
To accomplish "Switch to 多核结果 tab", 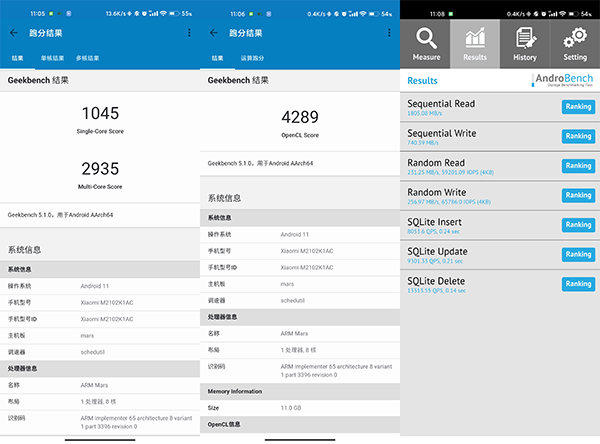I will (88, 58).
